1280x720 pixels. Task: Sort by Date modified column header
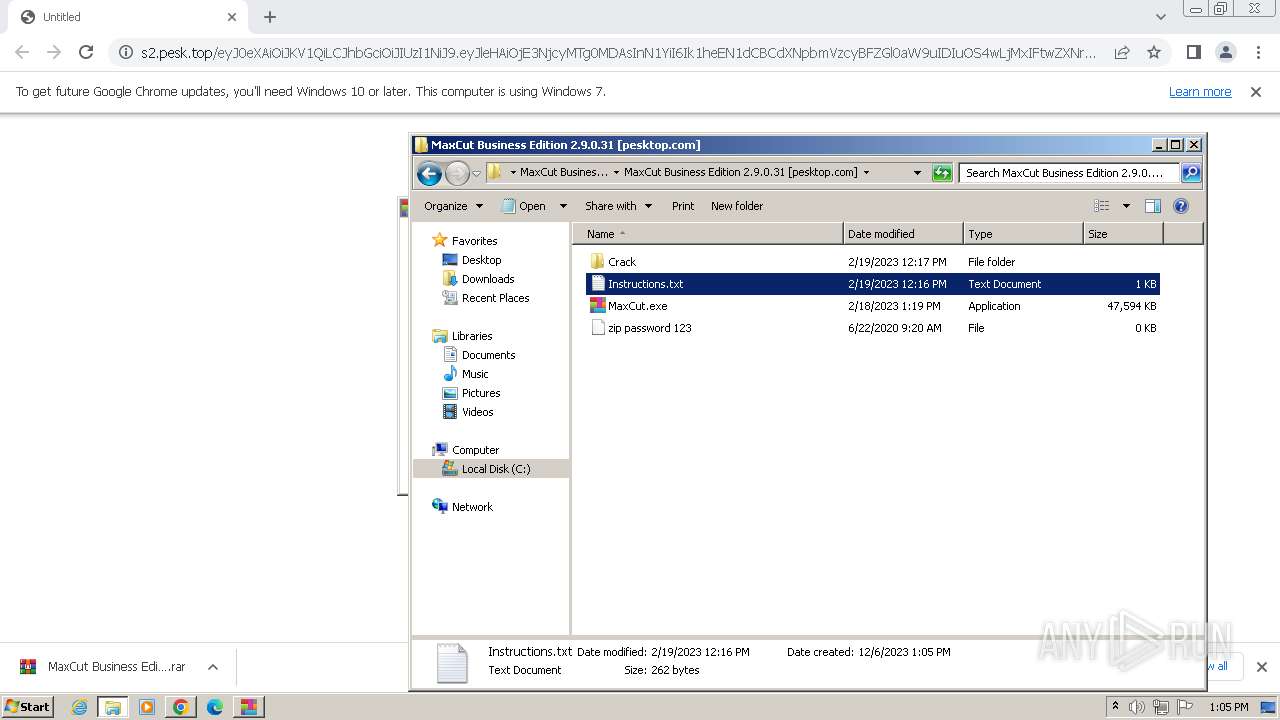[x=903, y=234]
